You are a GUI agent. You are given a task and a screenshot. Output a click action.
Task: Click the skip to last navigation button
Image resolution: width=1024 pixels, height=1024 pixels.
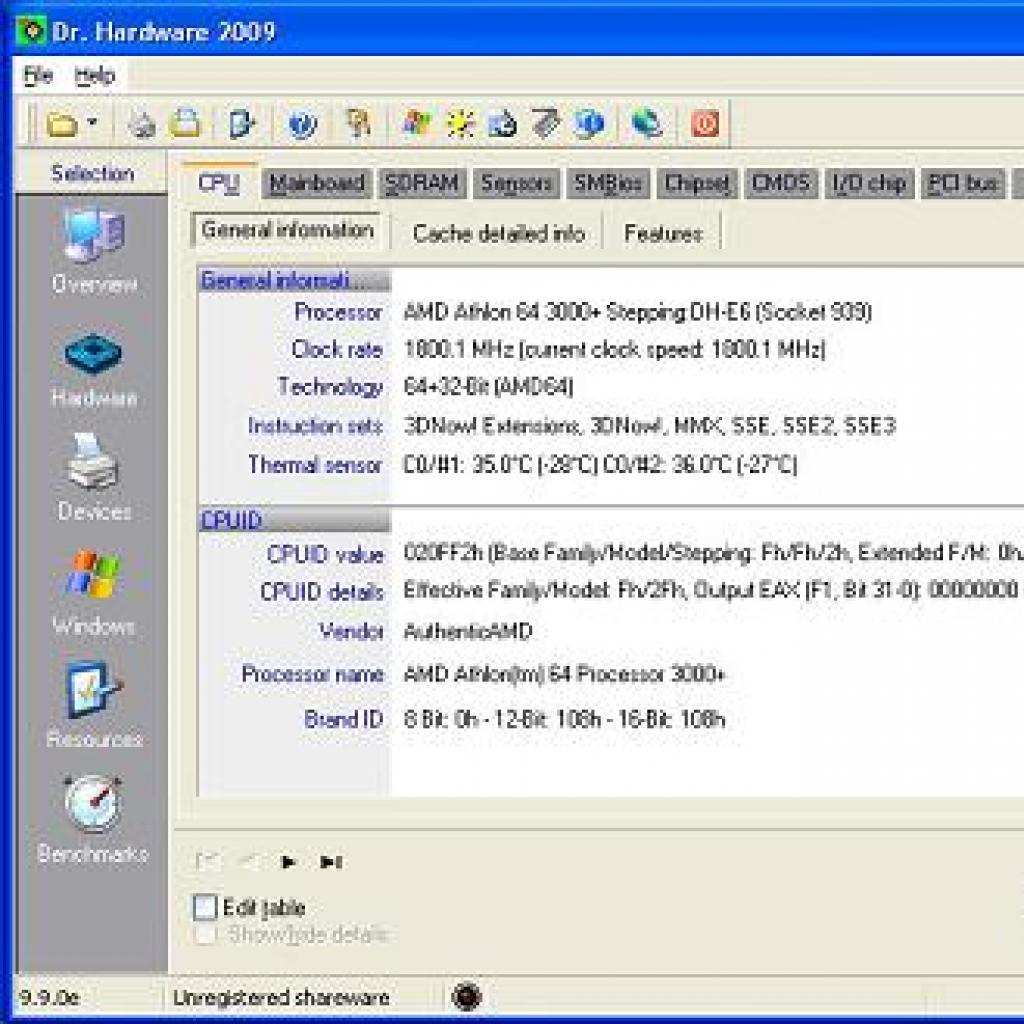click(x=331, y=862)
